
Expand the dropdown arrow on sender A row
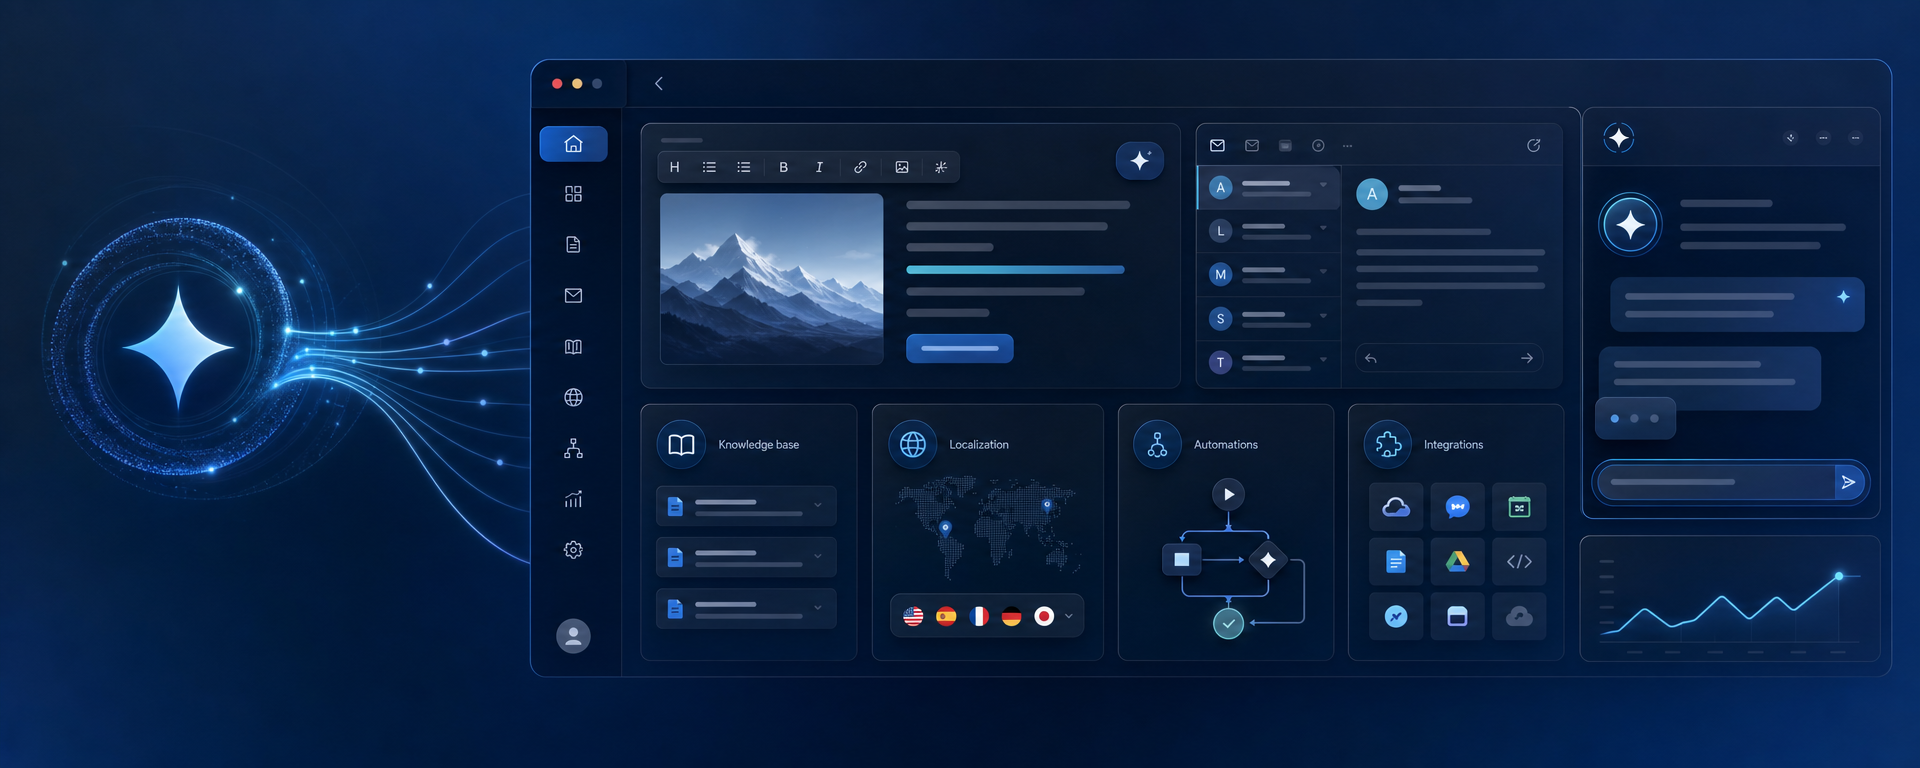[1323, 185]
